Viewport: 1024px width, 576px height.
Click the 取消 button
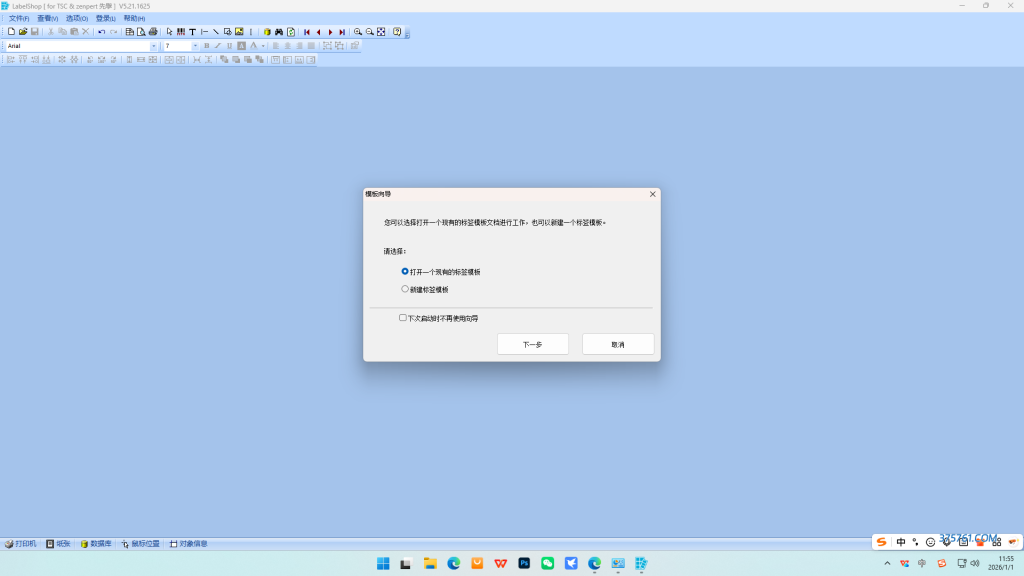point(618,344)
